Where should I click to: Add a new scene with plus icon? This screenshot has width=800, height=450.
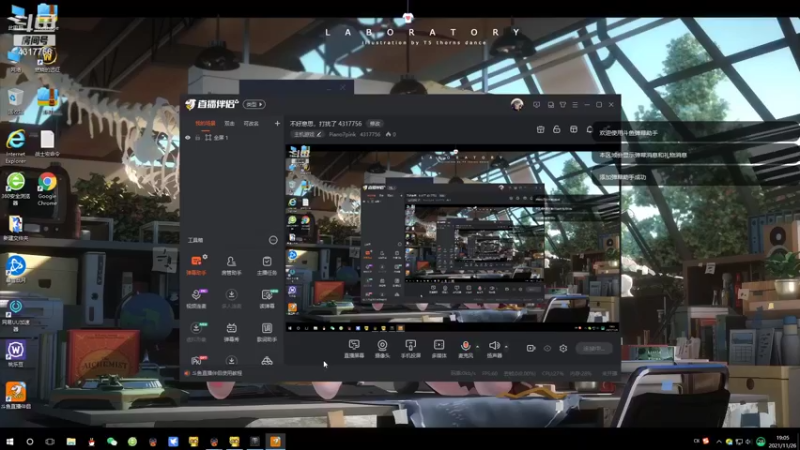tap(277, 123)
